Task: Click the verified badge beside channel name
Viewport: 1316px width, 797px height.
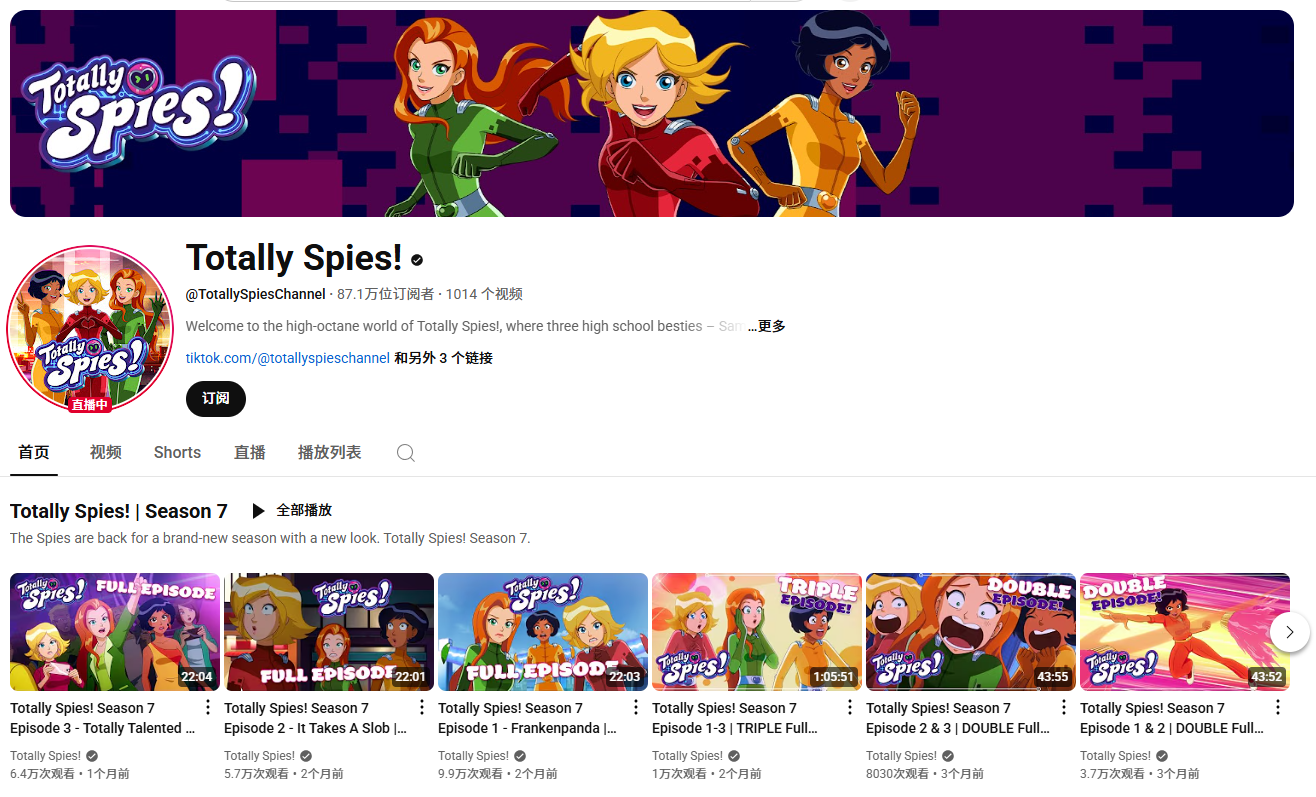Action: (x=417, y=260)
